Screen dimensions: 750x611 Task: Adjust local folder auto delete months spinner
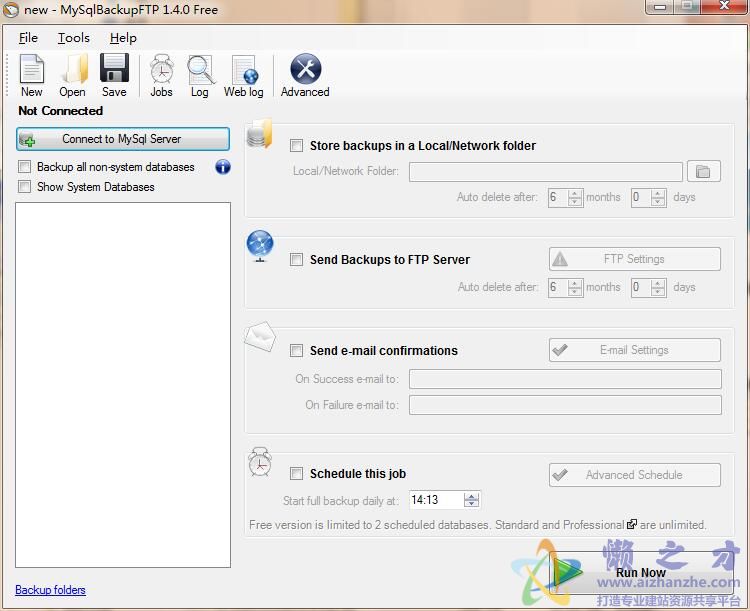tap(575, 197)
